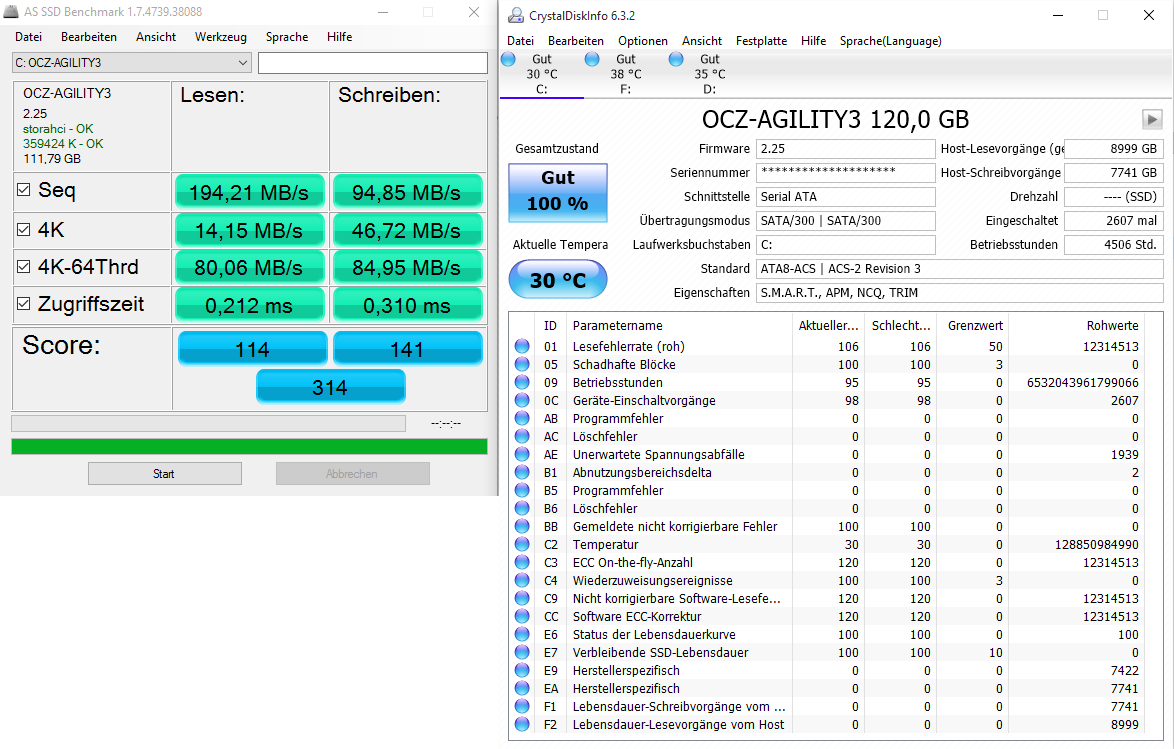Open Werkzeug menu in AS SSD Benchmark
1174x749 pixels.
coord(220,37)
